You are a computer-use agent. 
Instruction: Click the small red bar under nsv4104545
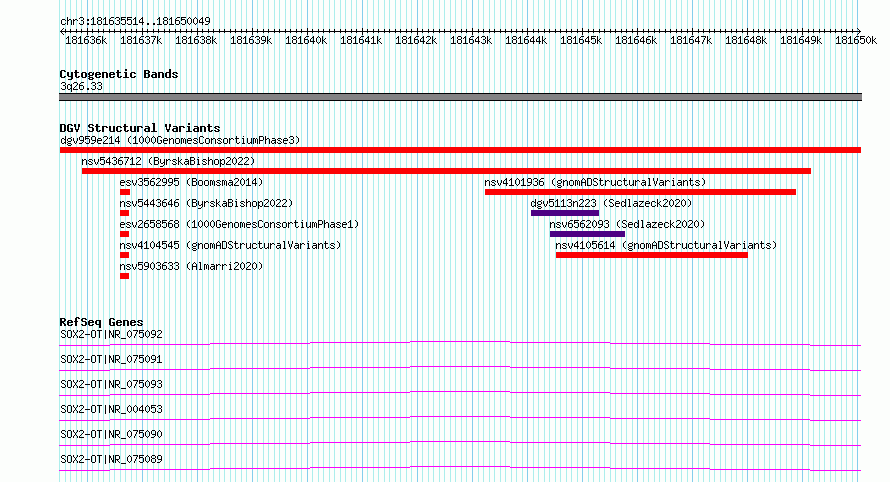pyautogui.click(x=125, y=255)
